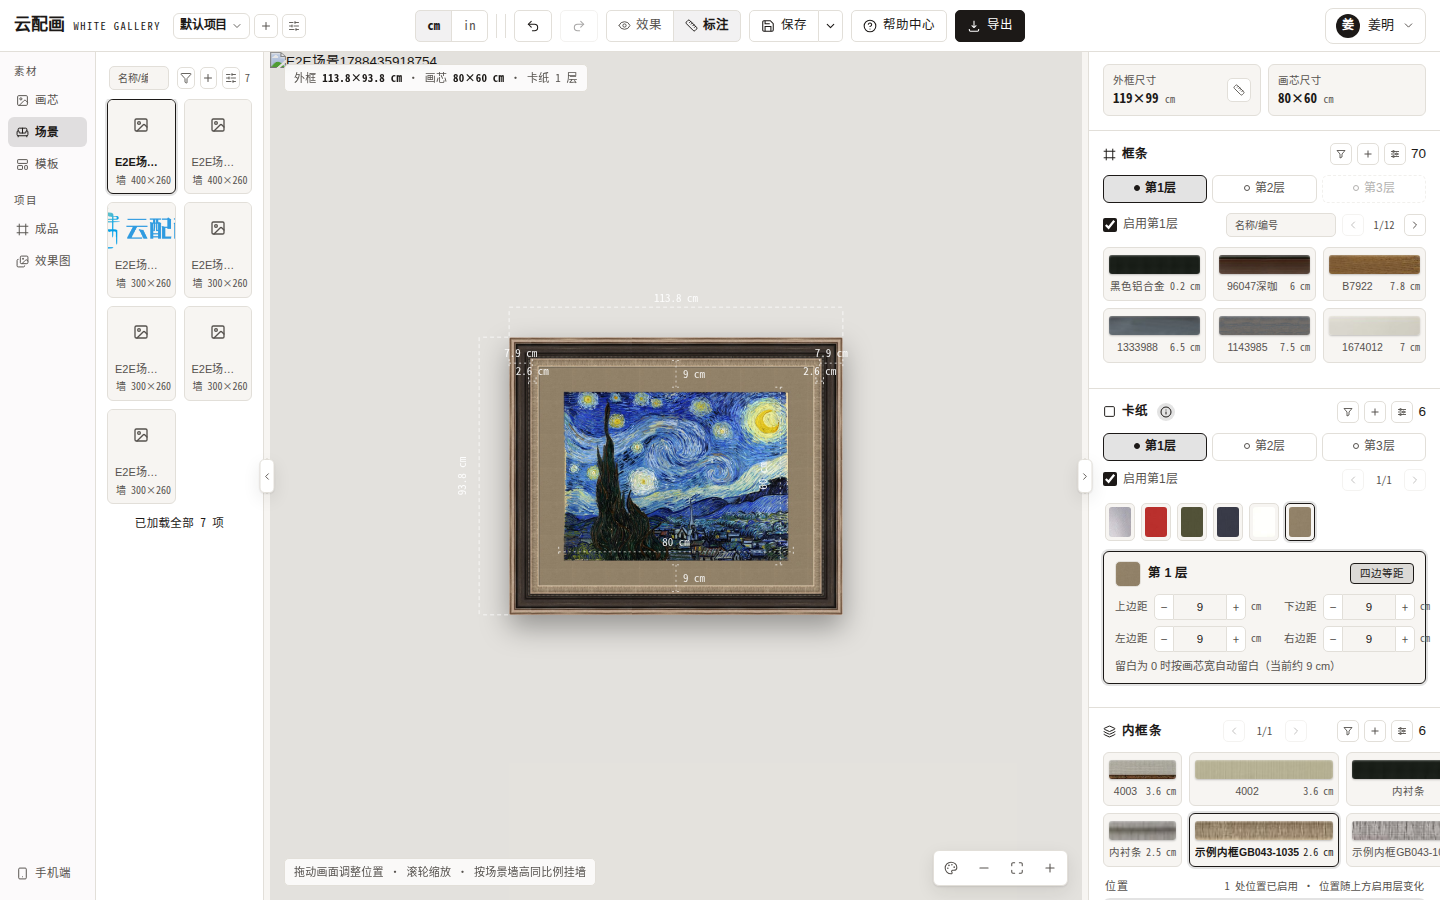Open the 场景 scenes section
Viewport: 1440px width, 900px height.
[x=47, y=132]
